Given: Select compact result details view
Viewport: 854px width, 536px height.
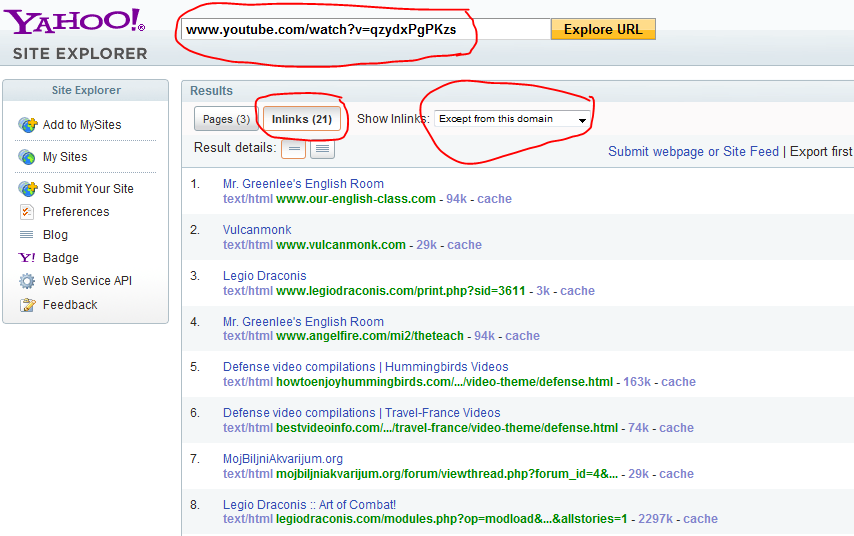Looking at the screenshot, I should (293, 149).
